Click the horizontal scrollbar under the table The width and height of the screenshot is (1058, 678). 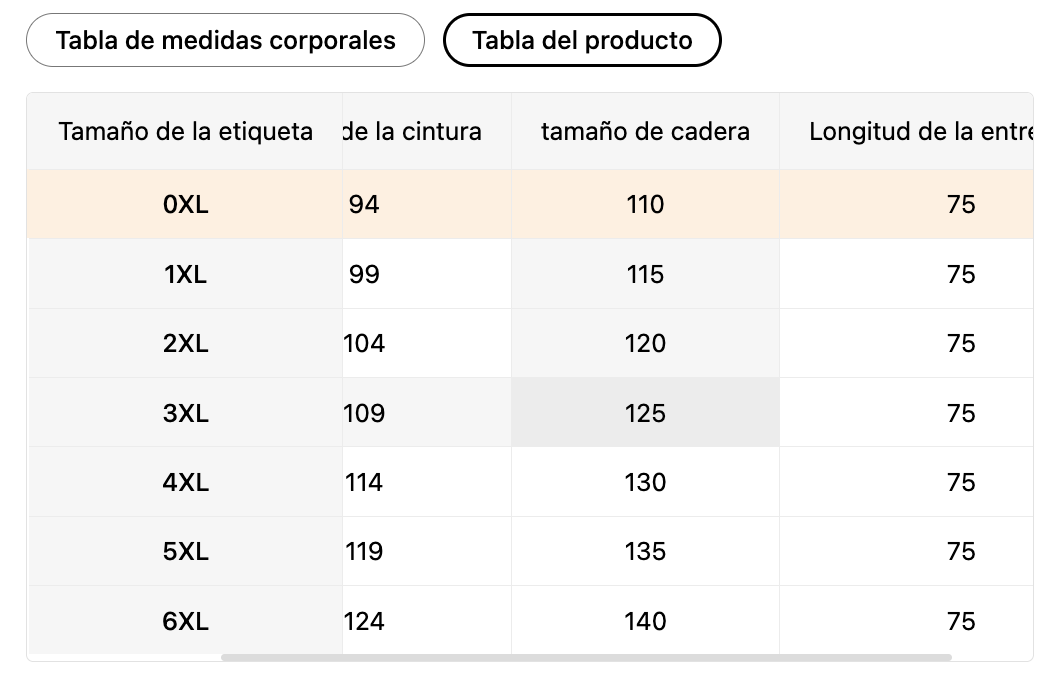click(x=586, y=658)
